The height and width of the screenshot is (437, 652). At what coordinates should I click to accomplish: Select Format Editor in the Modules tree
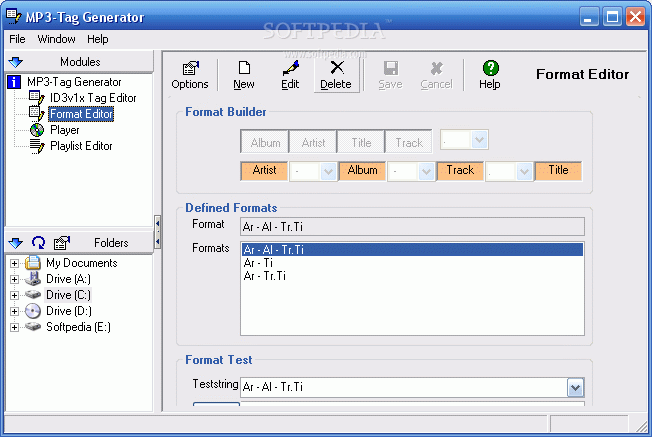tap(81, 114)
